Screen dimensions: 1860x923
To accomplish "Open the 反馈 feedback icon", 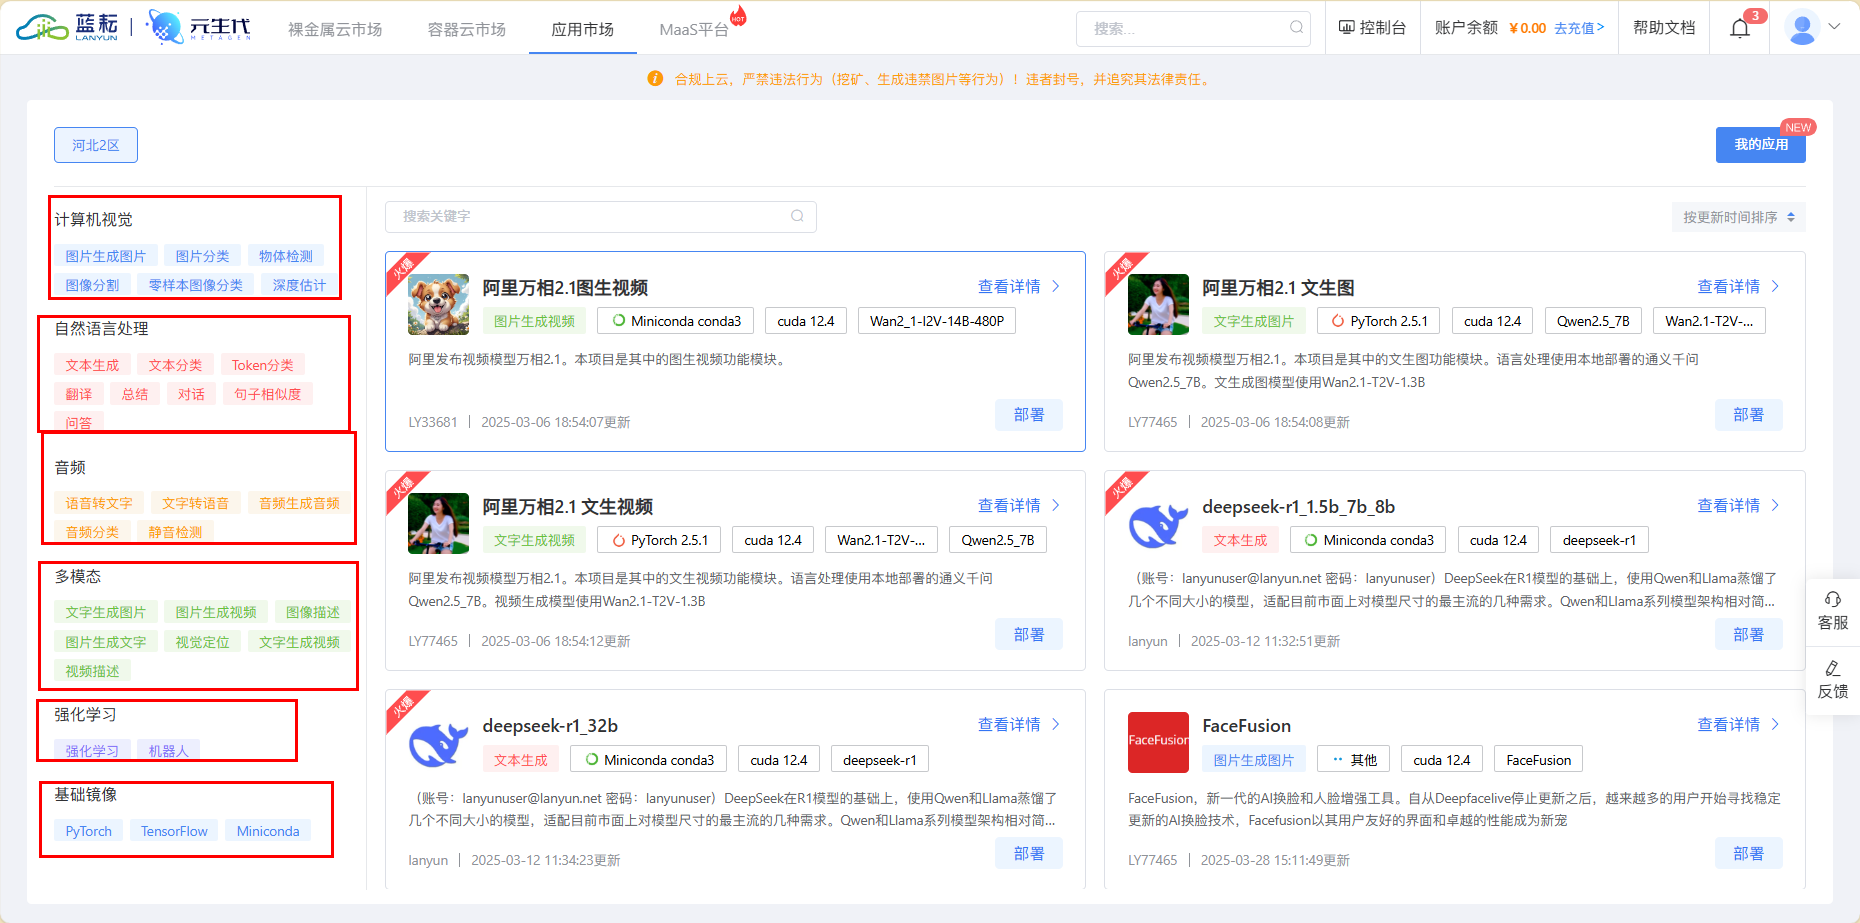I will 1833,668.
